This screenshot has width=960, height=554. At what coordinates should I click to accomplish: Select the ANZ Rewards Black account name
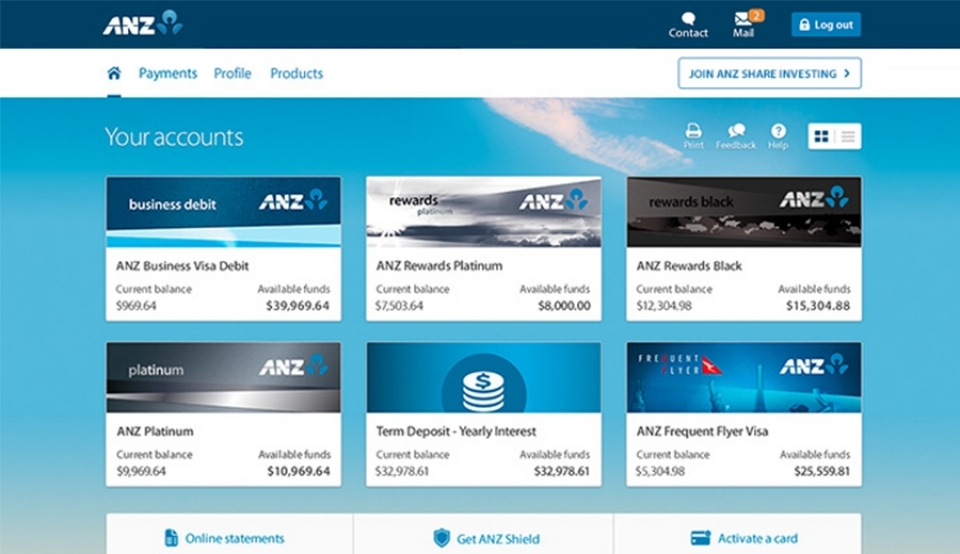pos(689,266)
